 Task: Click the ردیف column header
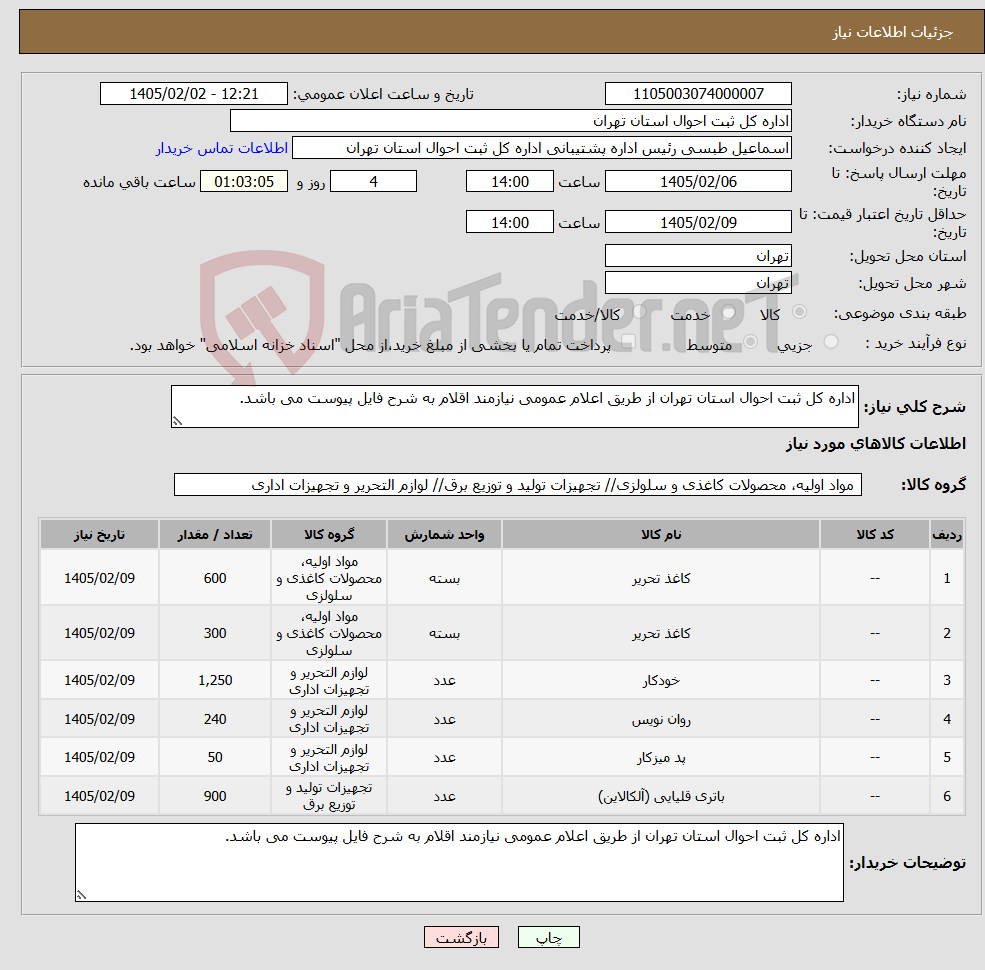coord(947,535)
